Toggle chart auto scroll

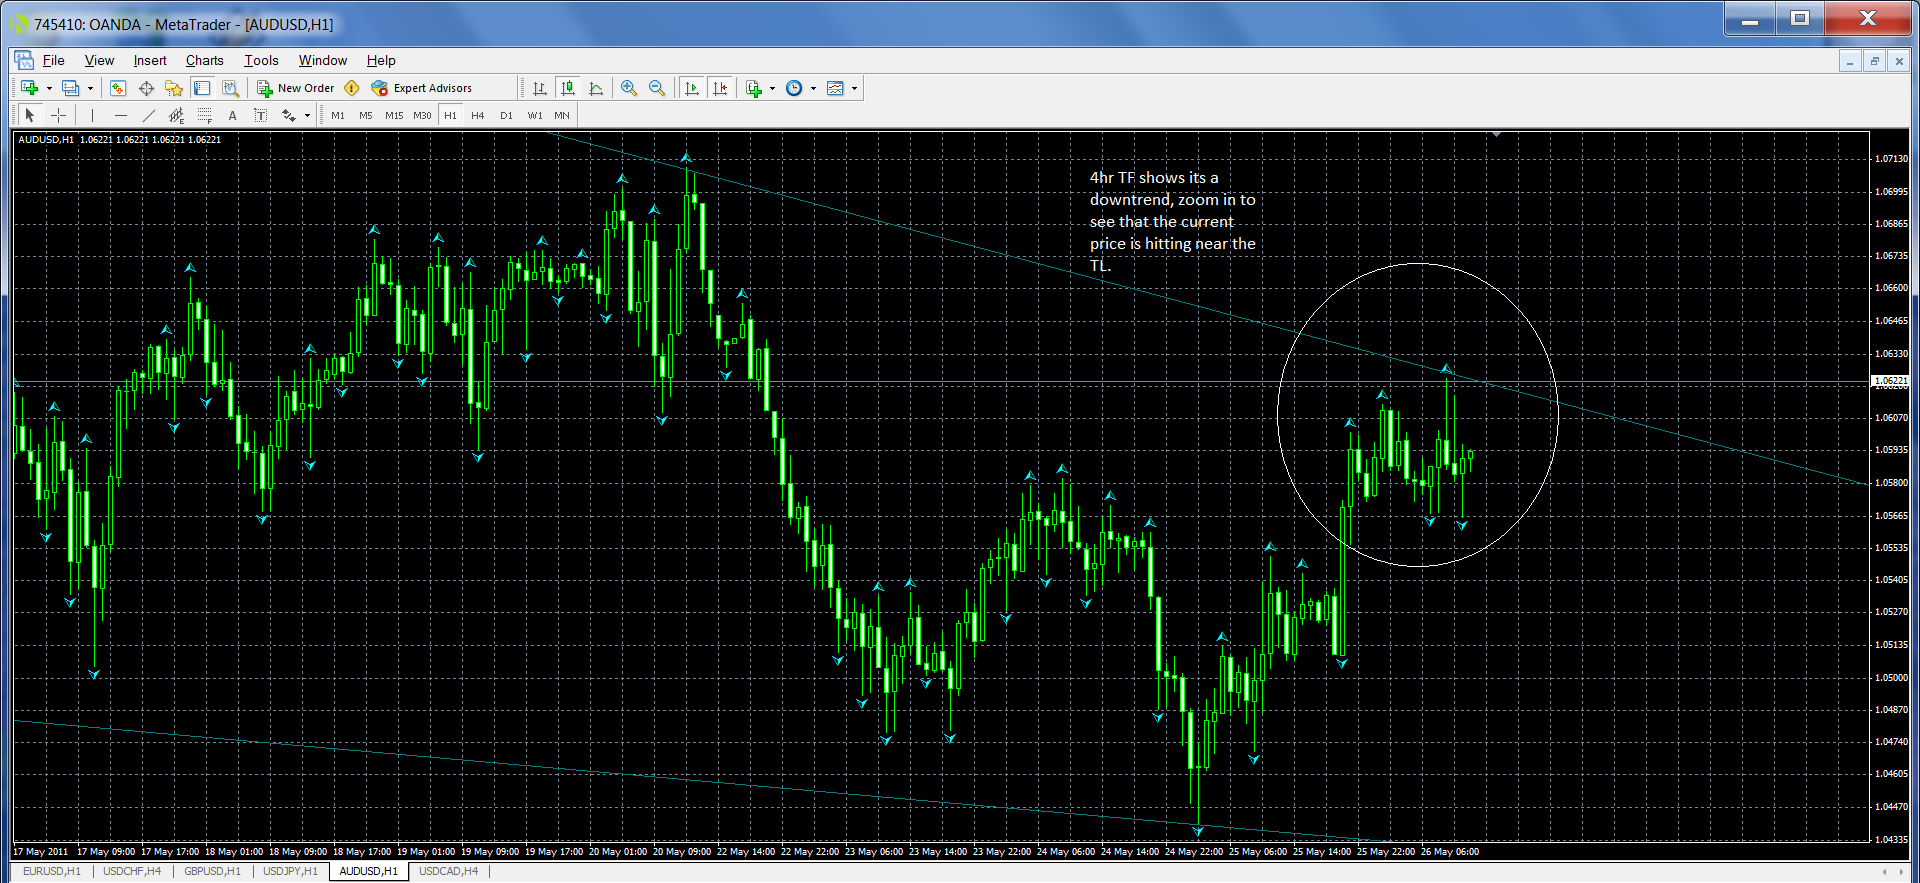tap(691, 88)
